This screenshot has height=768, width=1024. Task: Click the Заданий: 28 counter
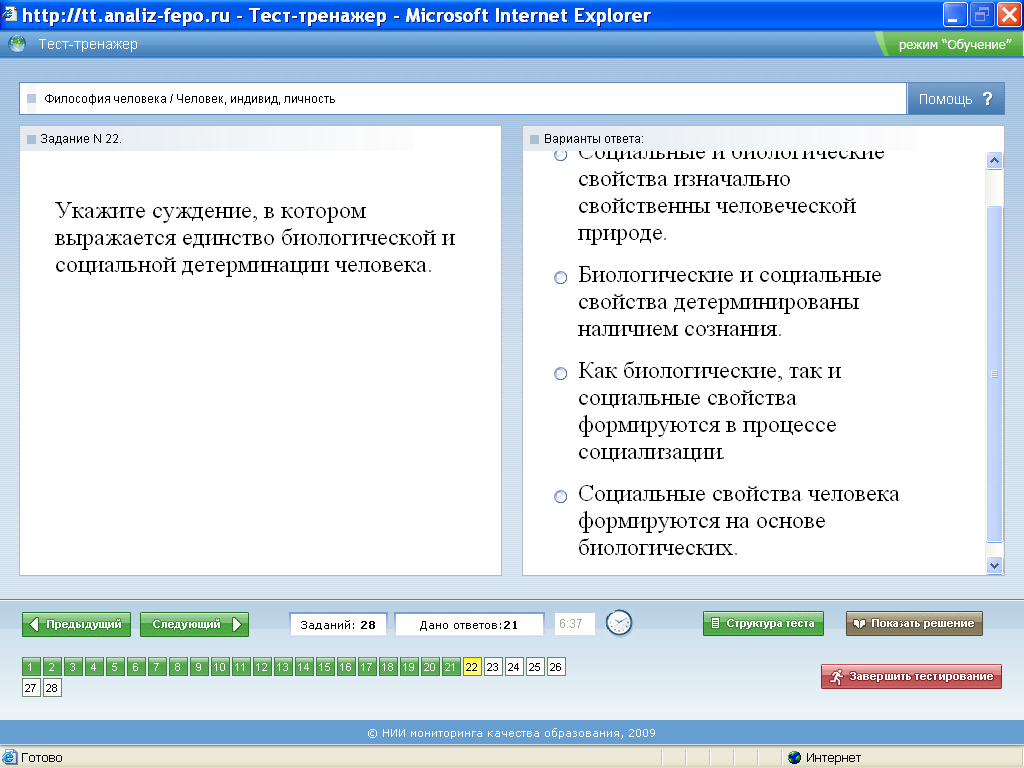[338, 624]
